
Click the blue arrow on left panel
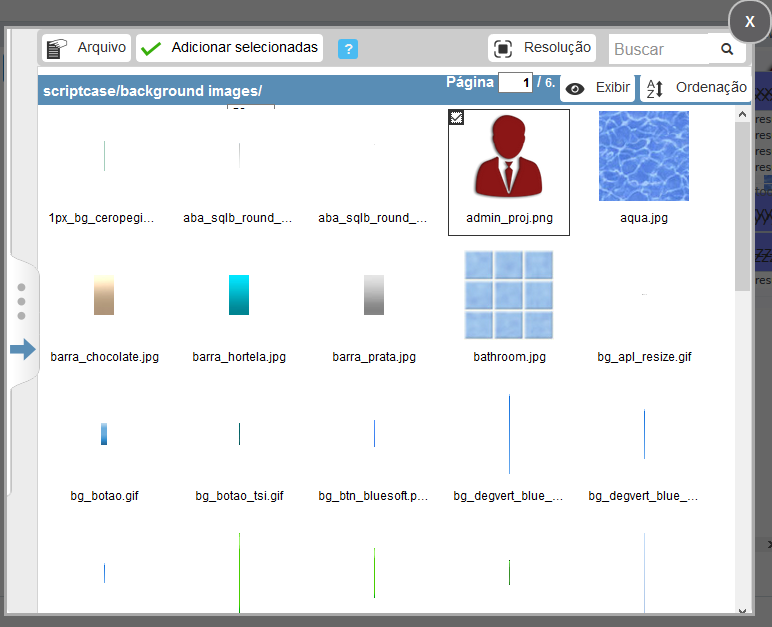[22, 349]
